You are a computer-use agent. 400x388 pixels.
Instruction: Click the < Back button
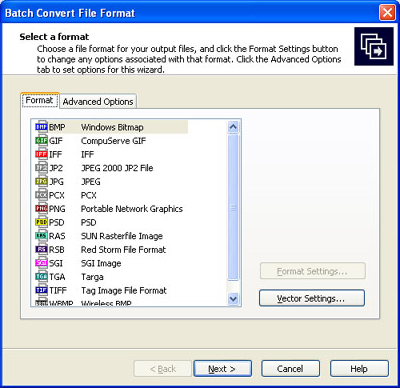pyautogui.click(x=163, y=369)
